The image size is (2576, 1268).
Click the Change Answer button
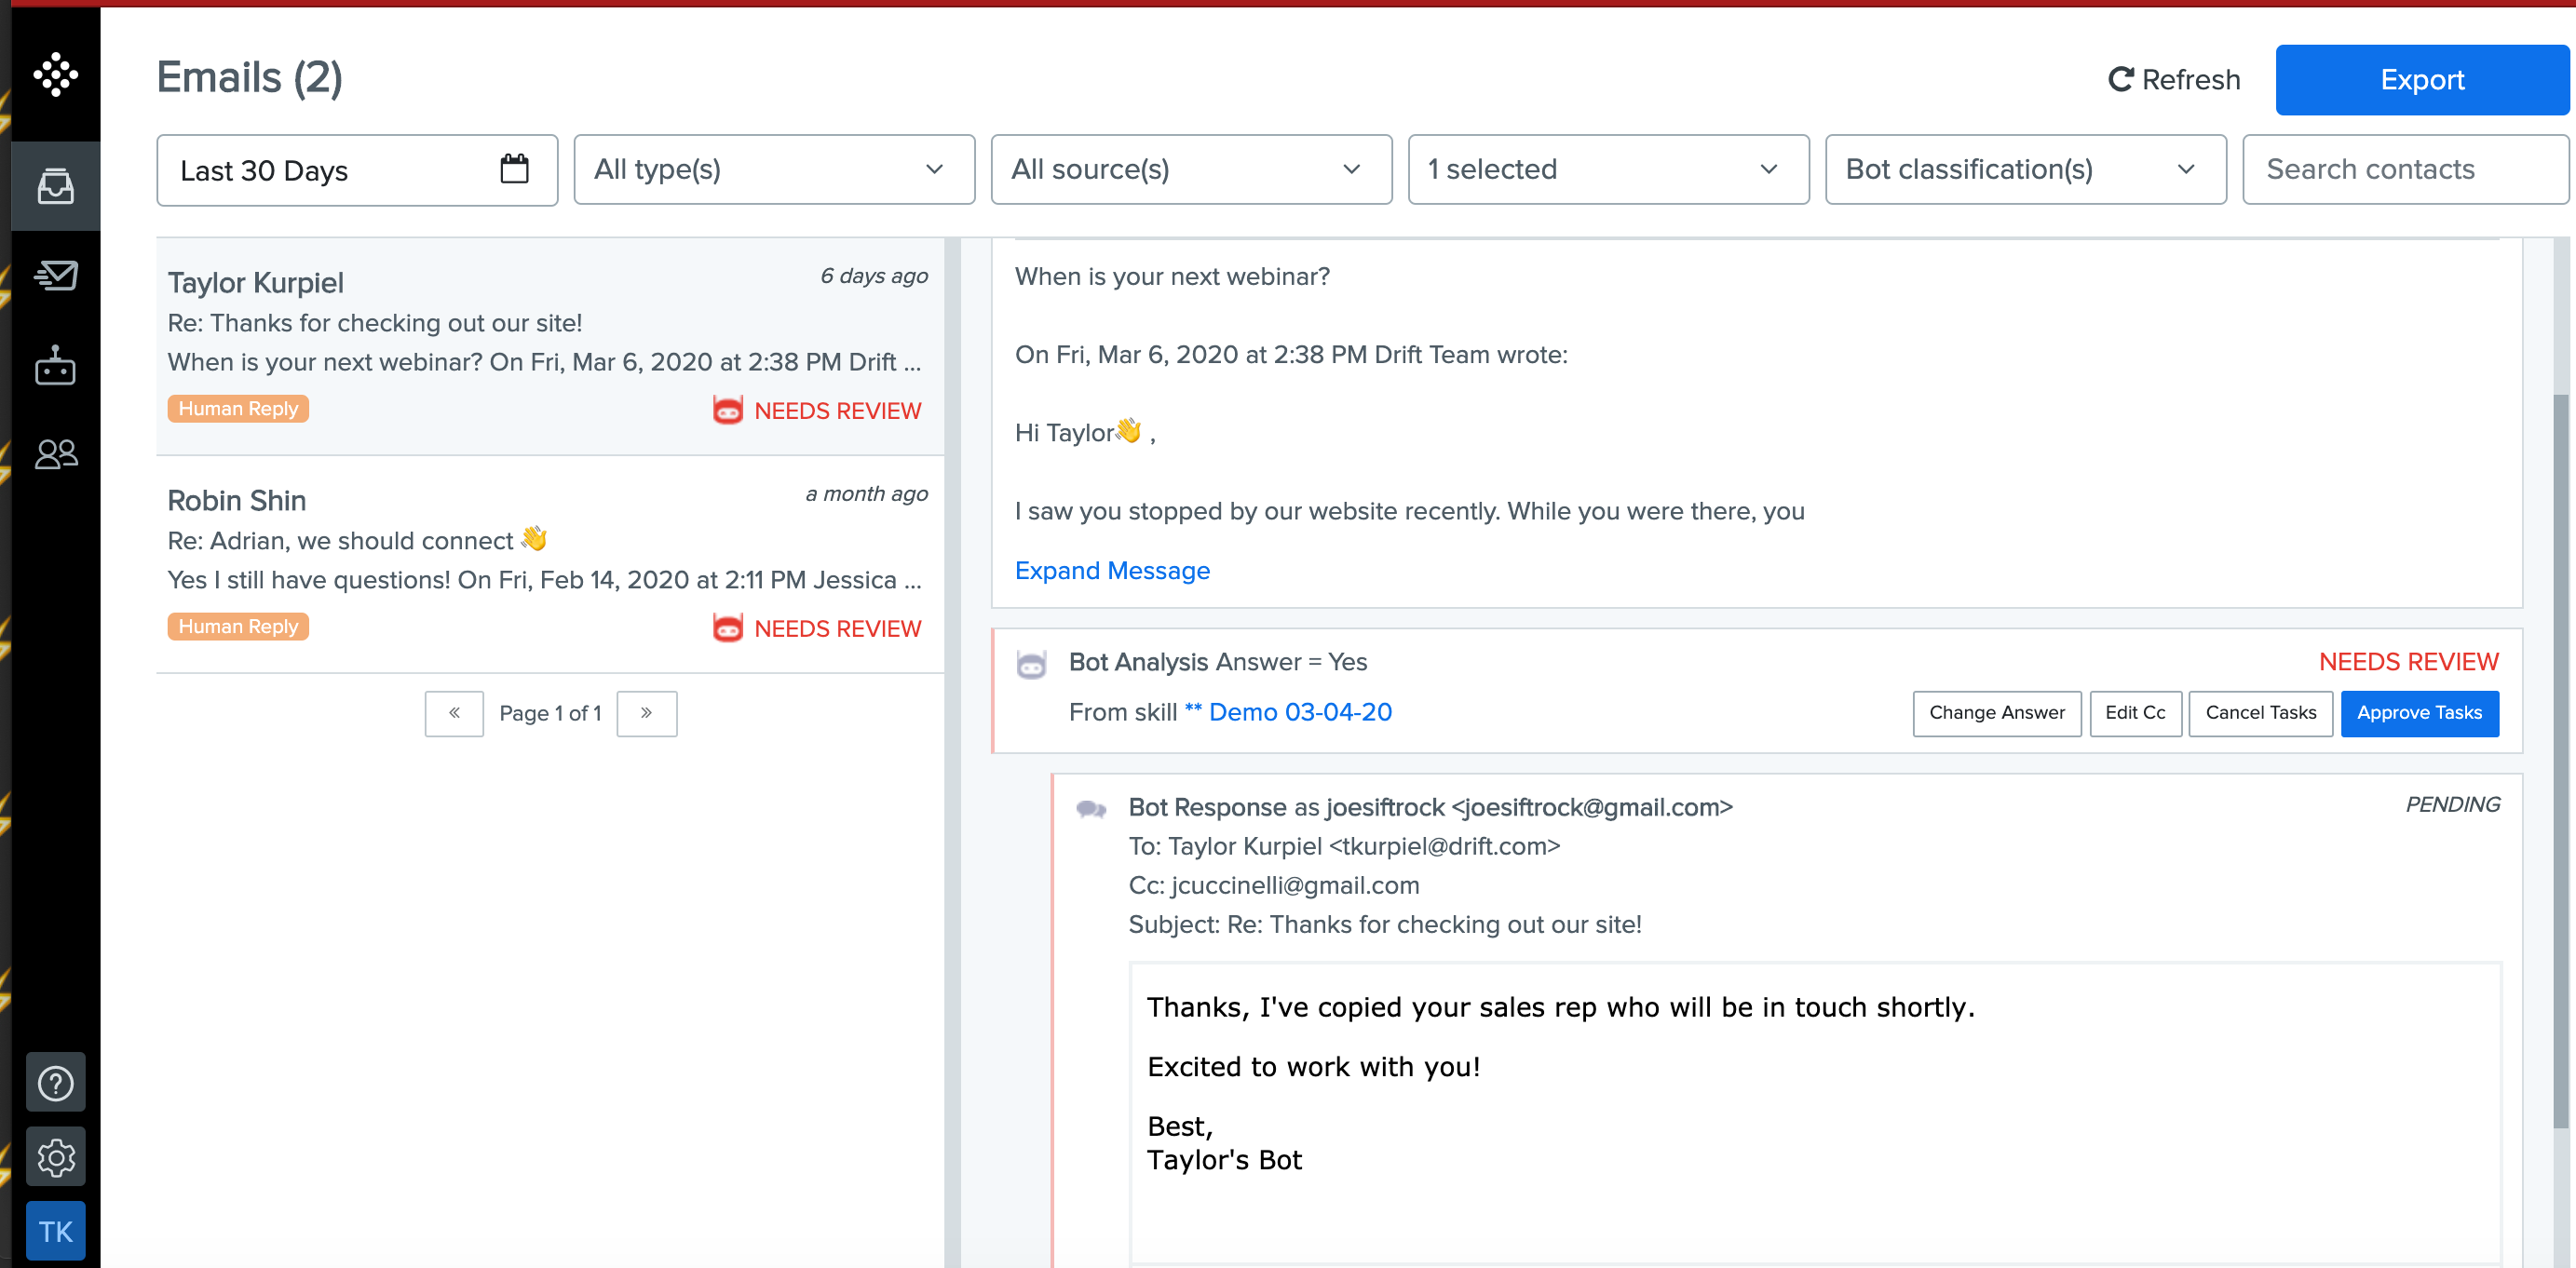pos(1996,714)
